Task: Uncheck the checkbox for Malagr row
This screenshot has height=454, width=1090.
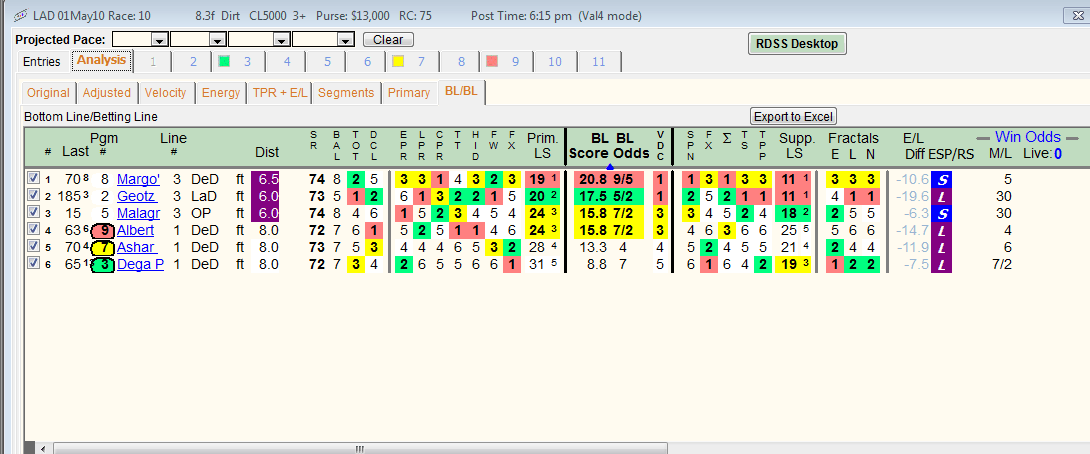Action: pos(31,213)
